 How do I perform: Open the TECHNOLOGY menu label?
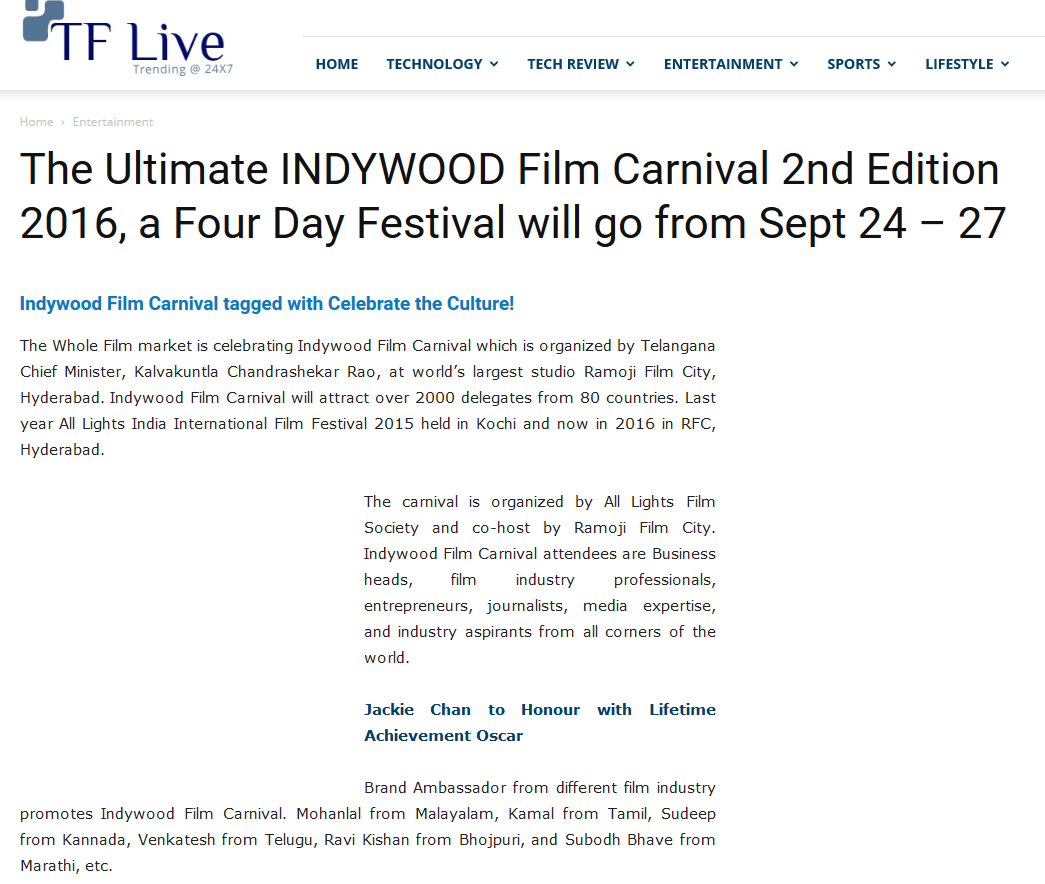(x=434, y=64)
